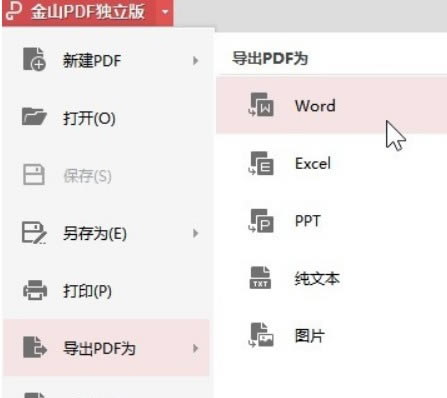Image resolution: width=447 pixels, height=398 pixels.
Task: Click the Word export icon
Action: click(x=261, y=105)
